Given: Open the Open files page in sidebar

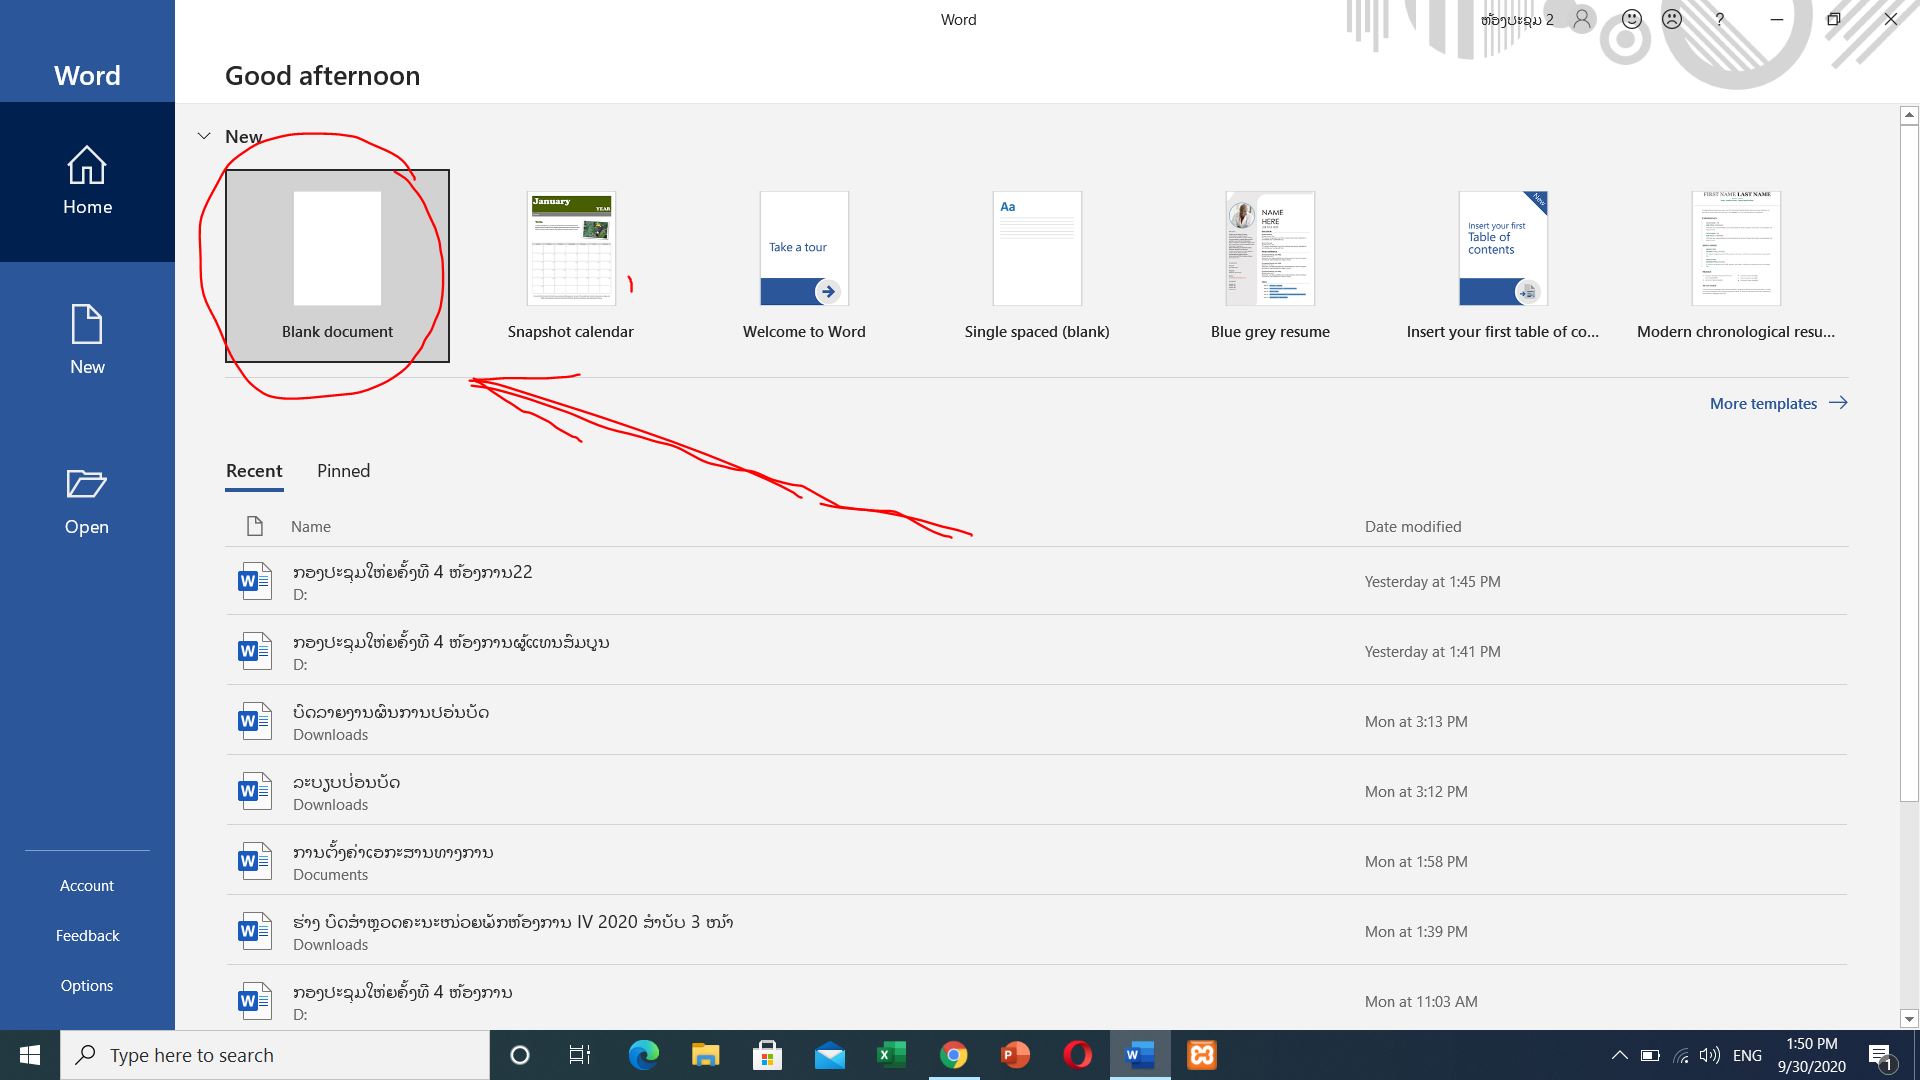Looking at the screenshot, I should (x=87, y=501).
